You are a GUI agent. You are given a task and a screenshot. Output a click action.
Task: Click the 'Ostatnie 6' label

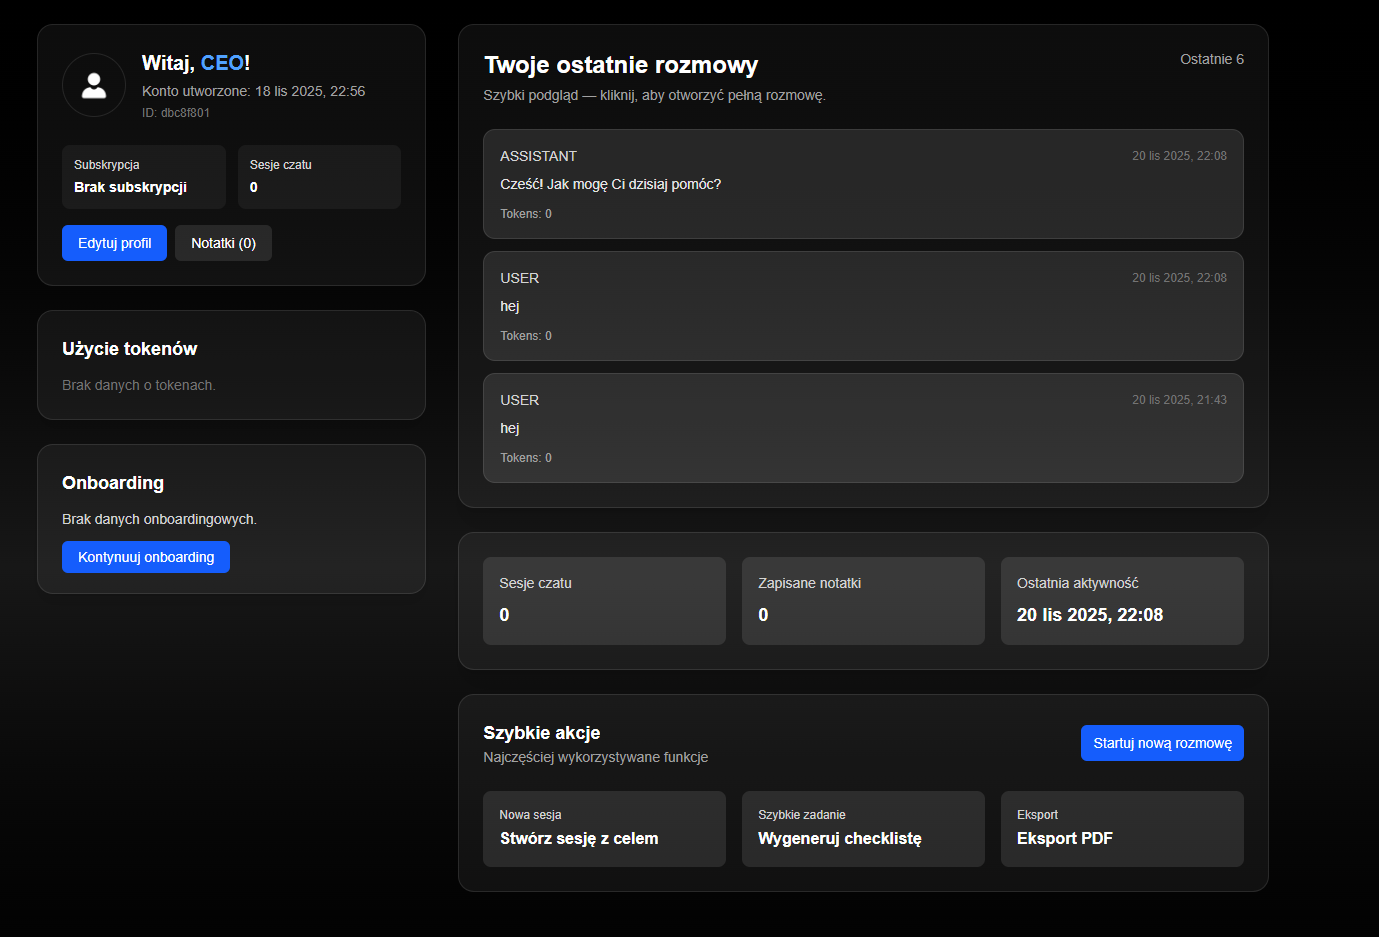[x=1211, y=59]
